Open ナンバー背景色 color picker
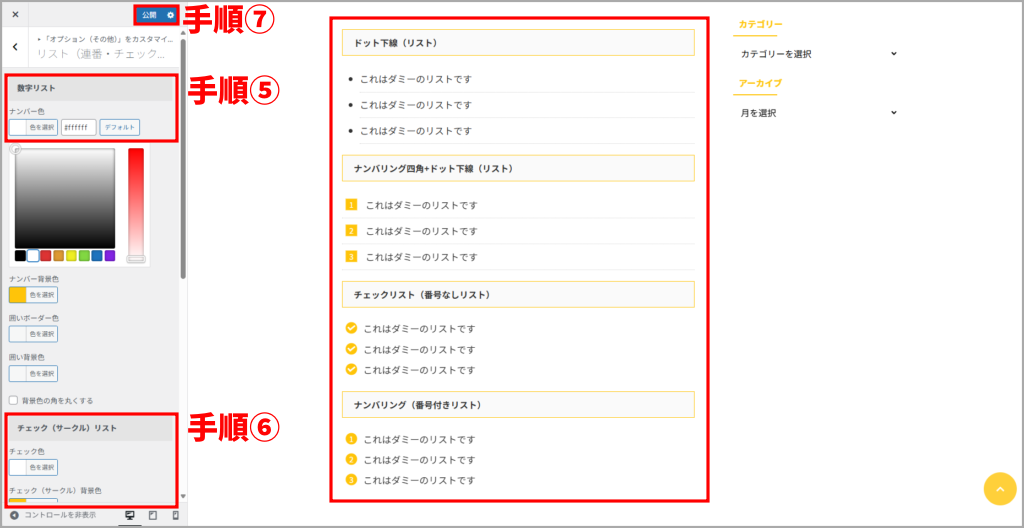The width and height of the screenshot is (1024, 528). [x=33, y=295]
